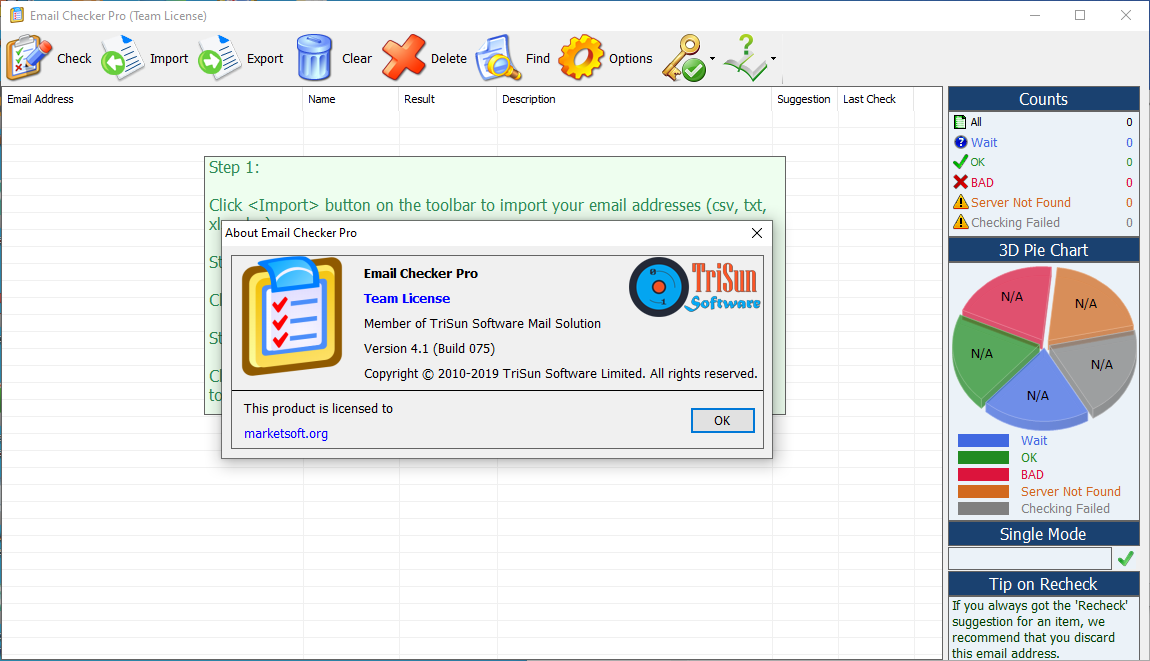
Task: Sort by Email Address column header
Action: tap(152, 99)
